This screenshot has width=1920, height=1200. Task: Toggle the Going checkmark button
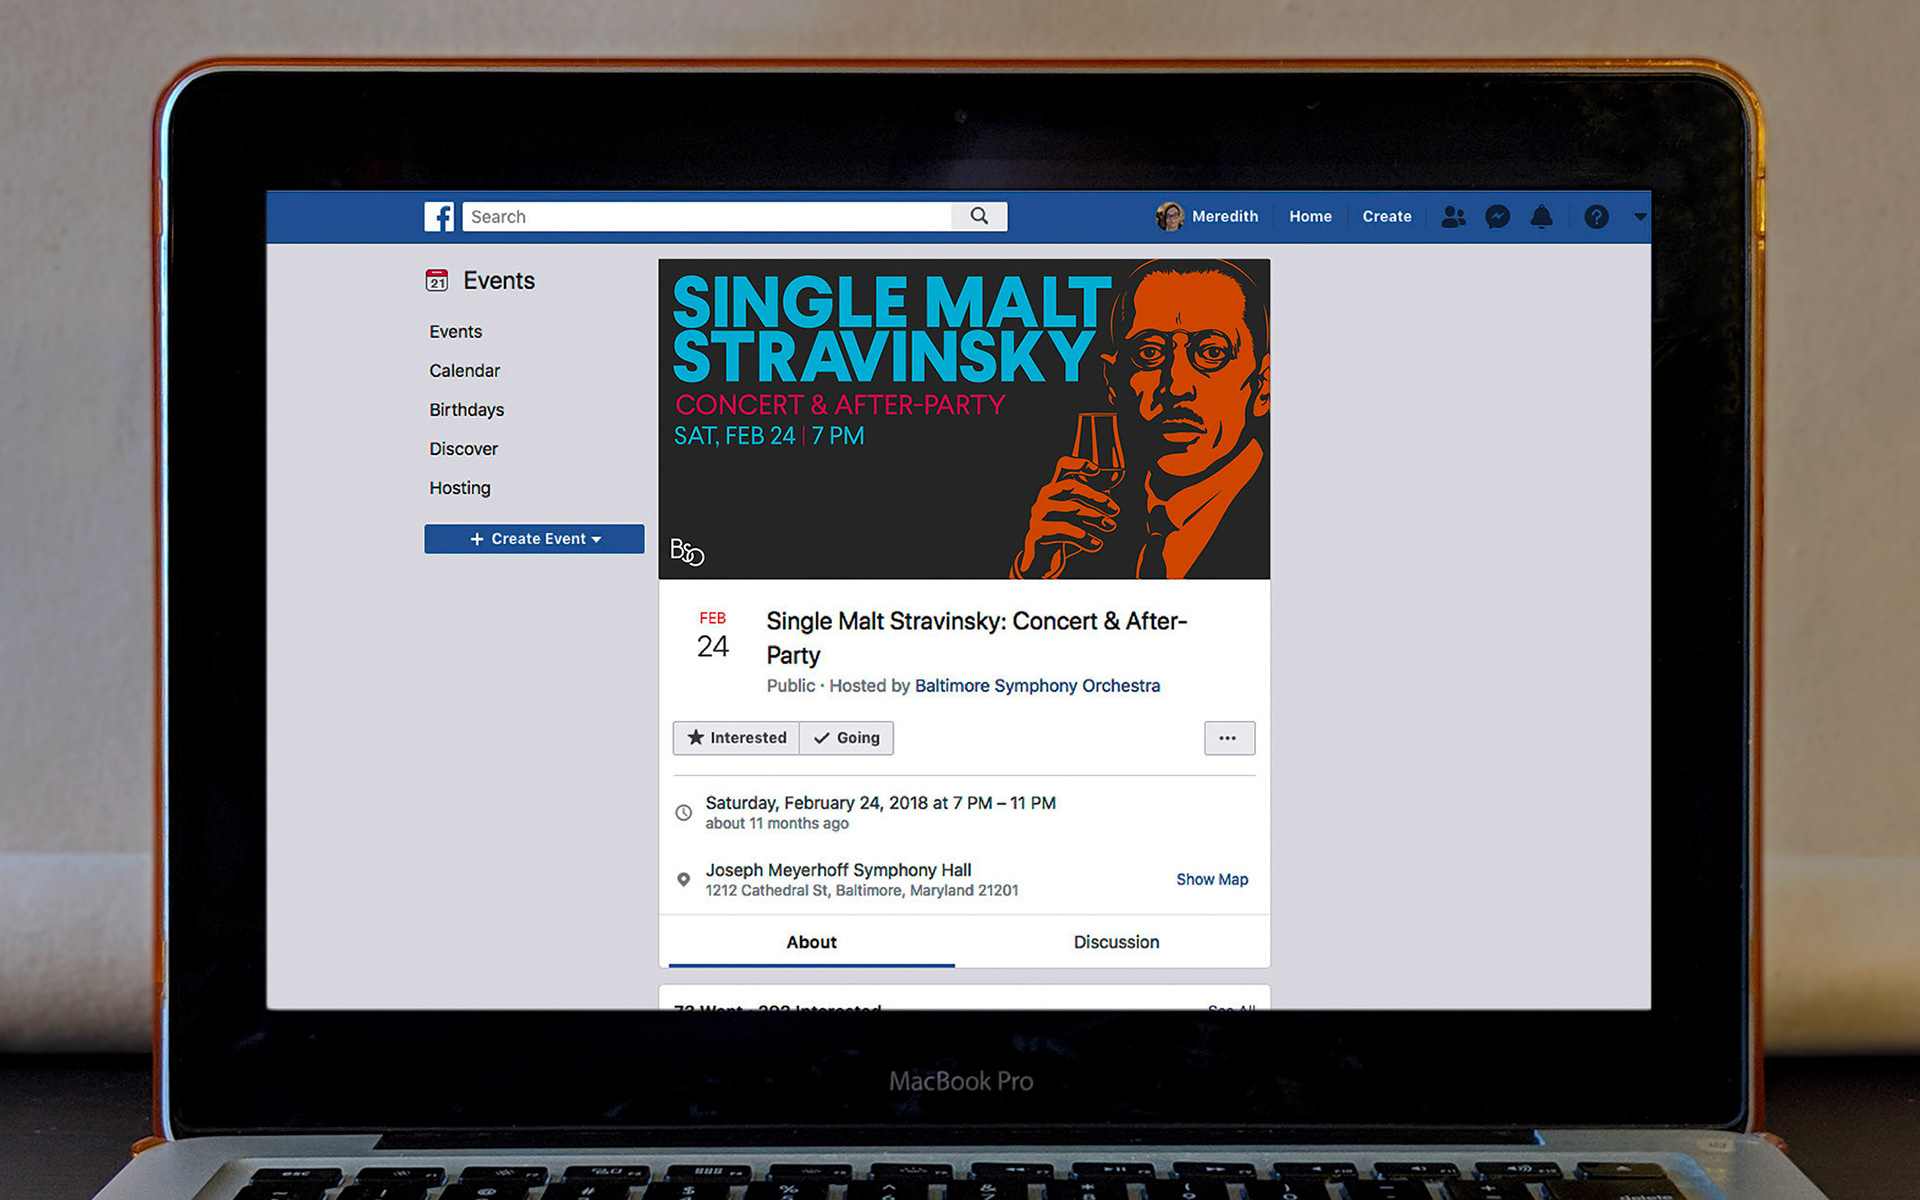(x=846, y=738)
